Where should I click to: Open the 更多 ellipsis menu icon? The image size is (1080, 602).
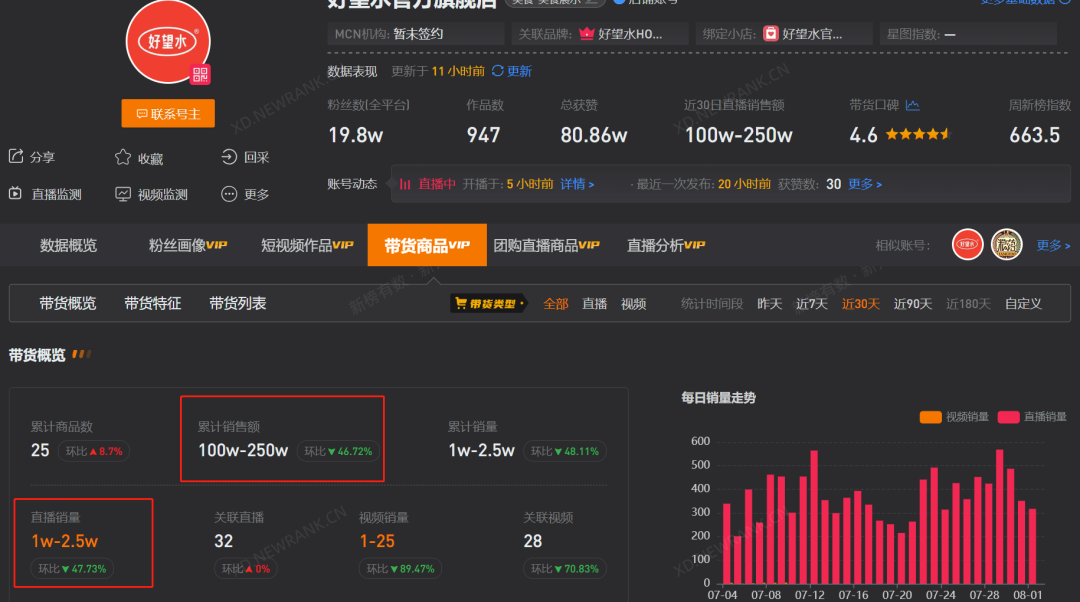(229, 194)
